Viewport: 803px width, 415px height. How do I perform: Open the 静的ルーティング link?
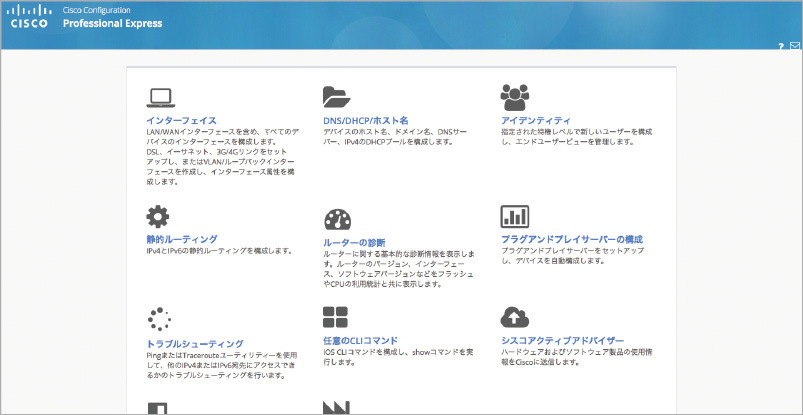pos(182,239)
